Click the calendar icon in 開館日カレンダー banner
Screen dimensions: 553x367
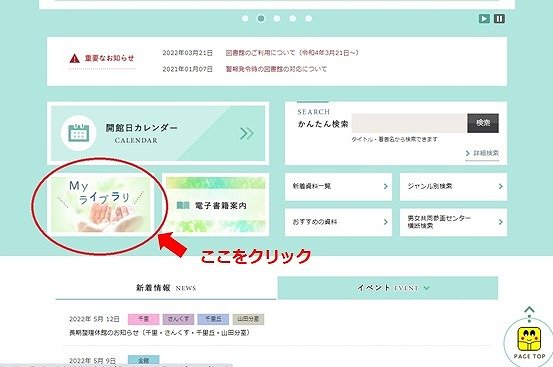click(x=78, y=133)
